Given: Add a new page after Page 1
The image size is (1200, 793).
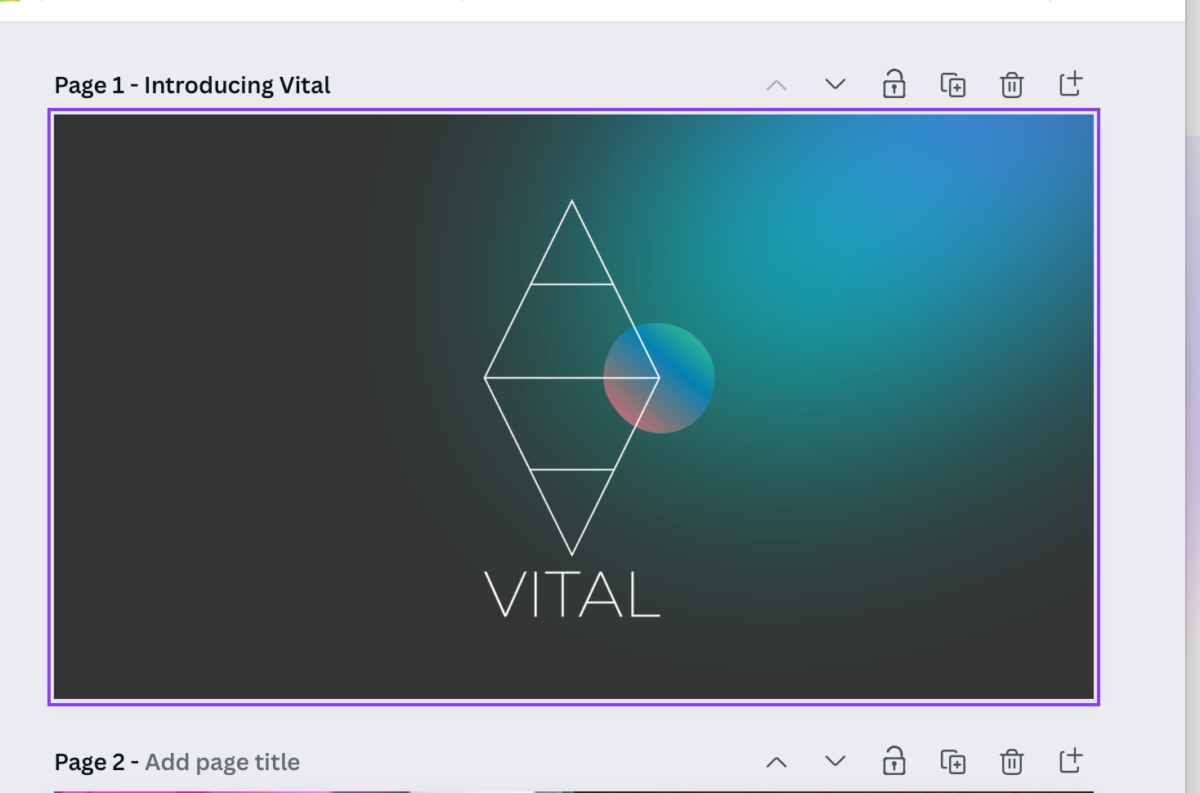Looking at the screenshot, I should tap(1070, 84).
